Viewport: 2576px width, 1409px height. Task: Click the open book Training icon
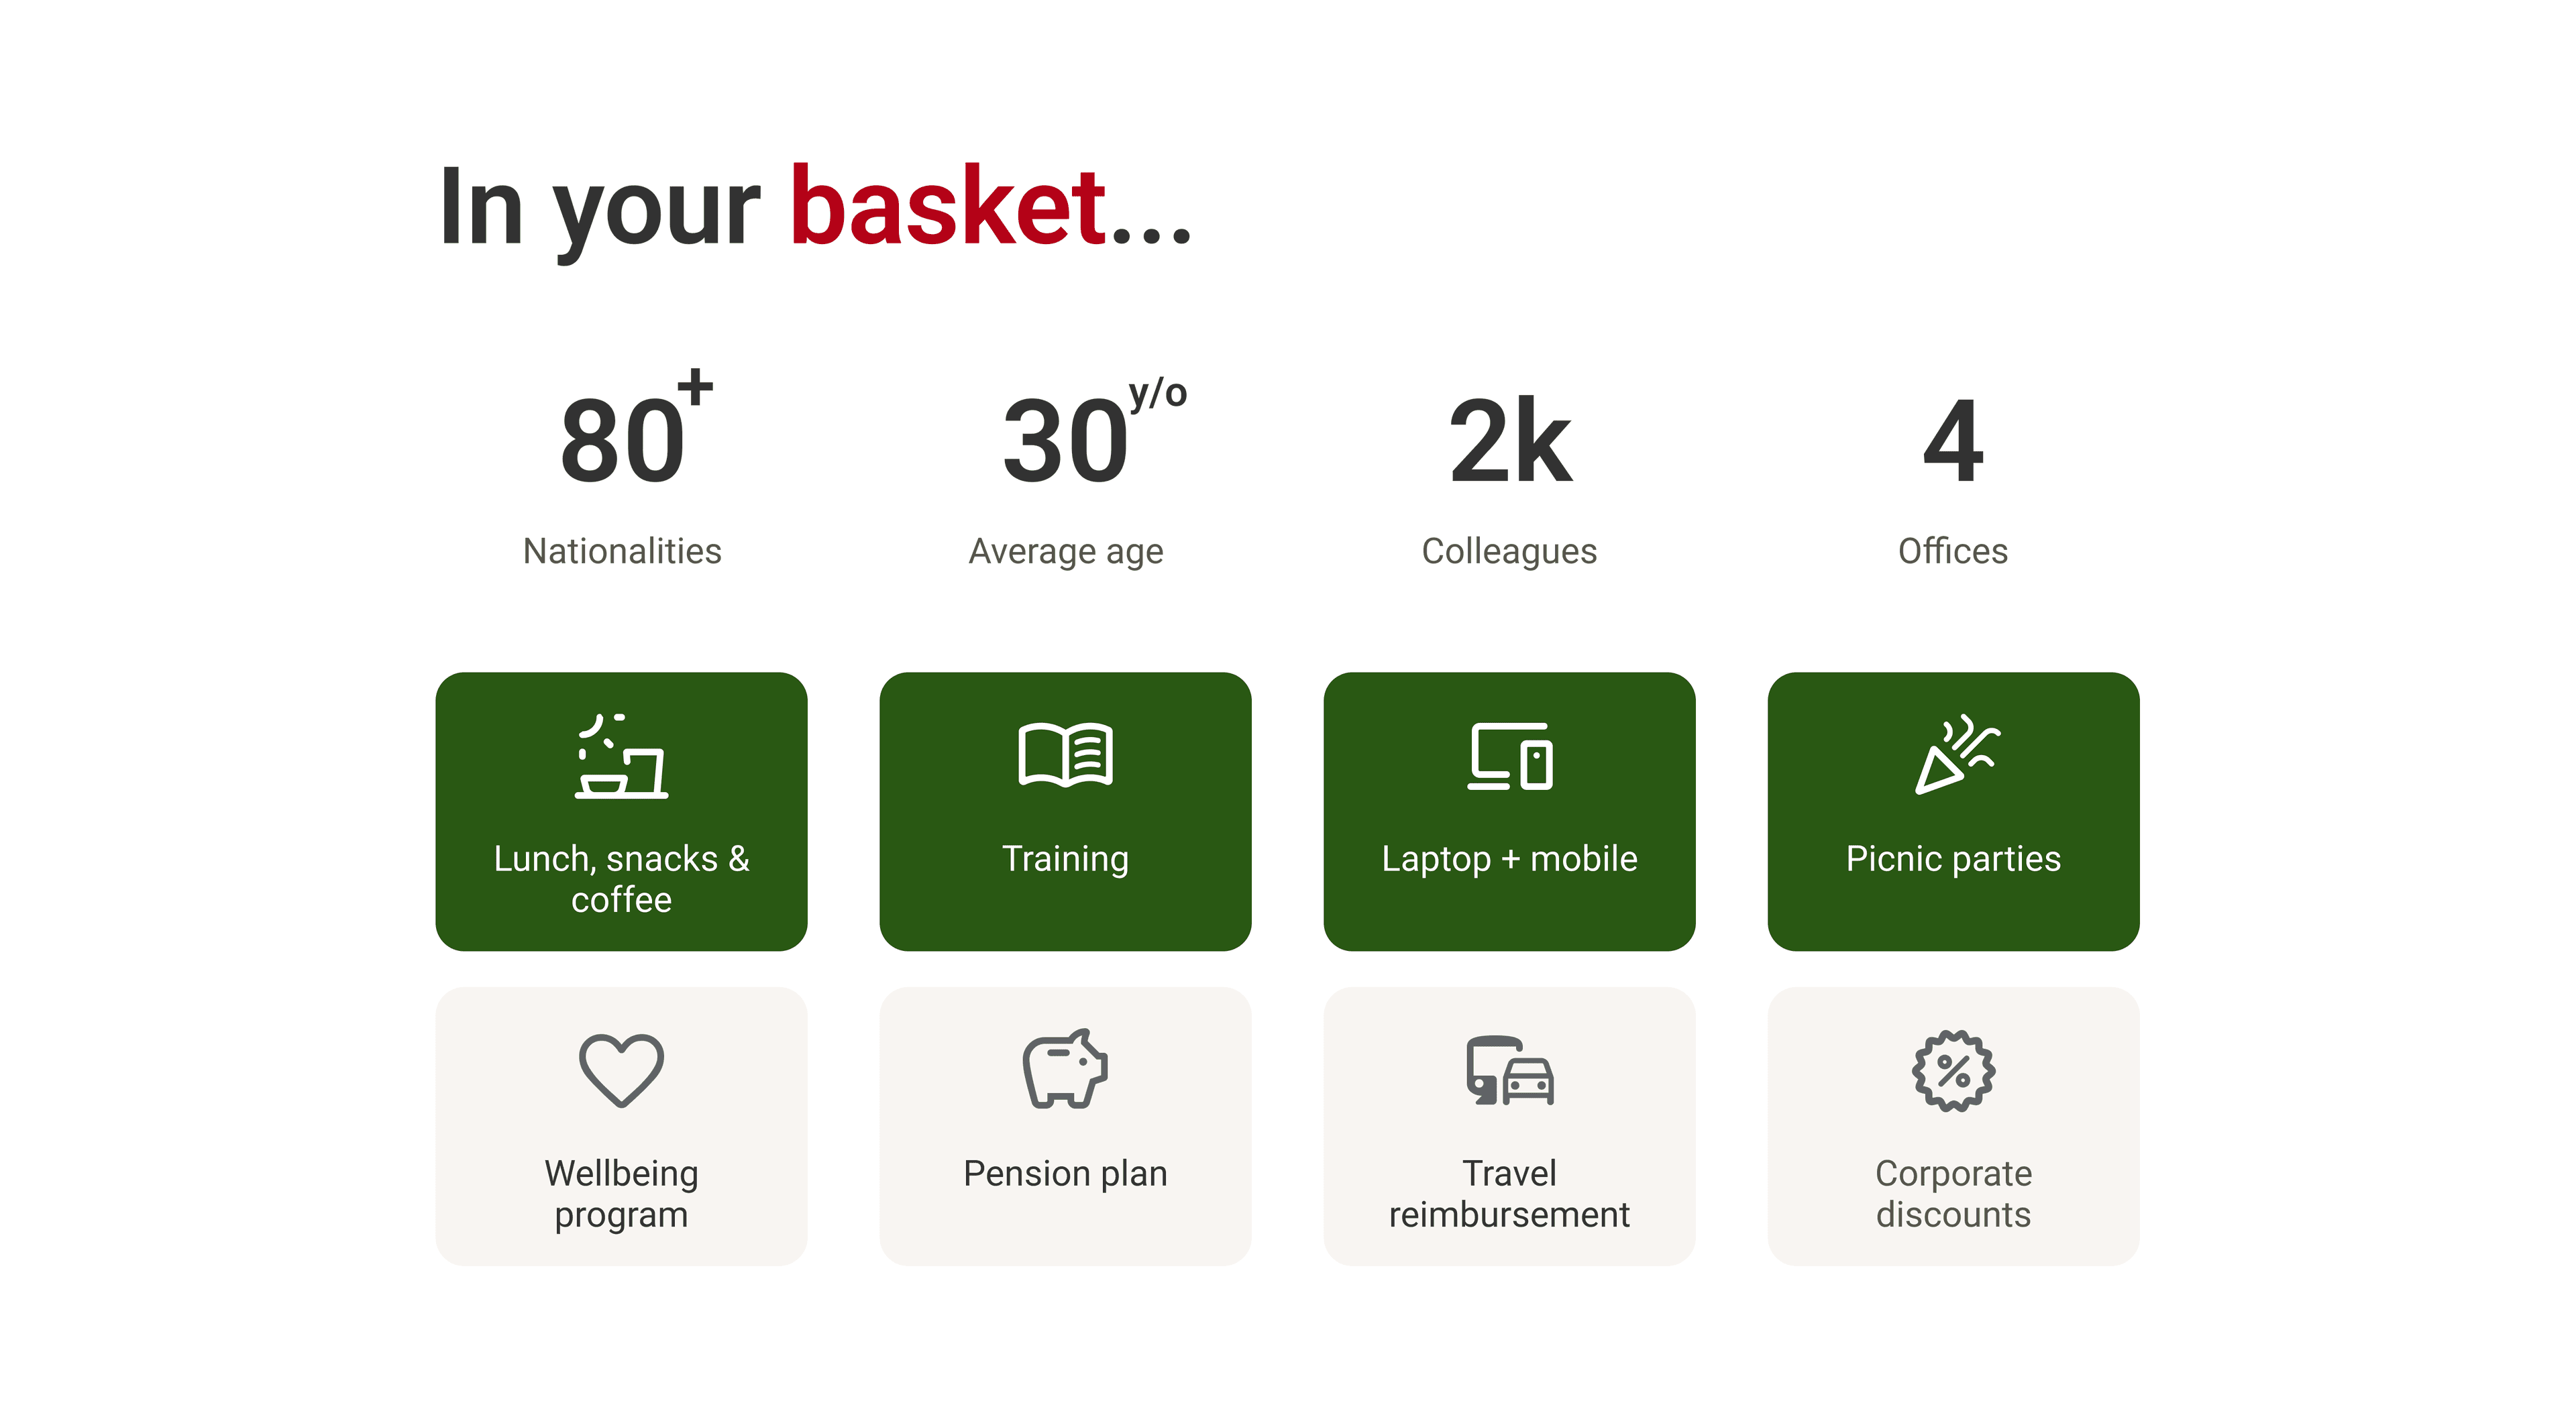pyautogui.click(x=1065, y=756)
